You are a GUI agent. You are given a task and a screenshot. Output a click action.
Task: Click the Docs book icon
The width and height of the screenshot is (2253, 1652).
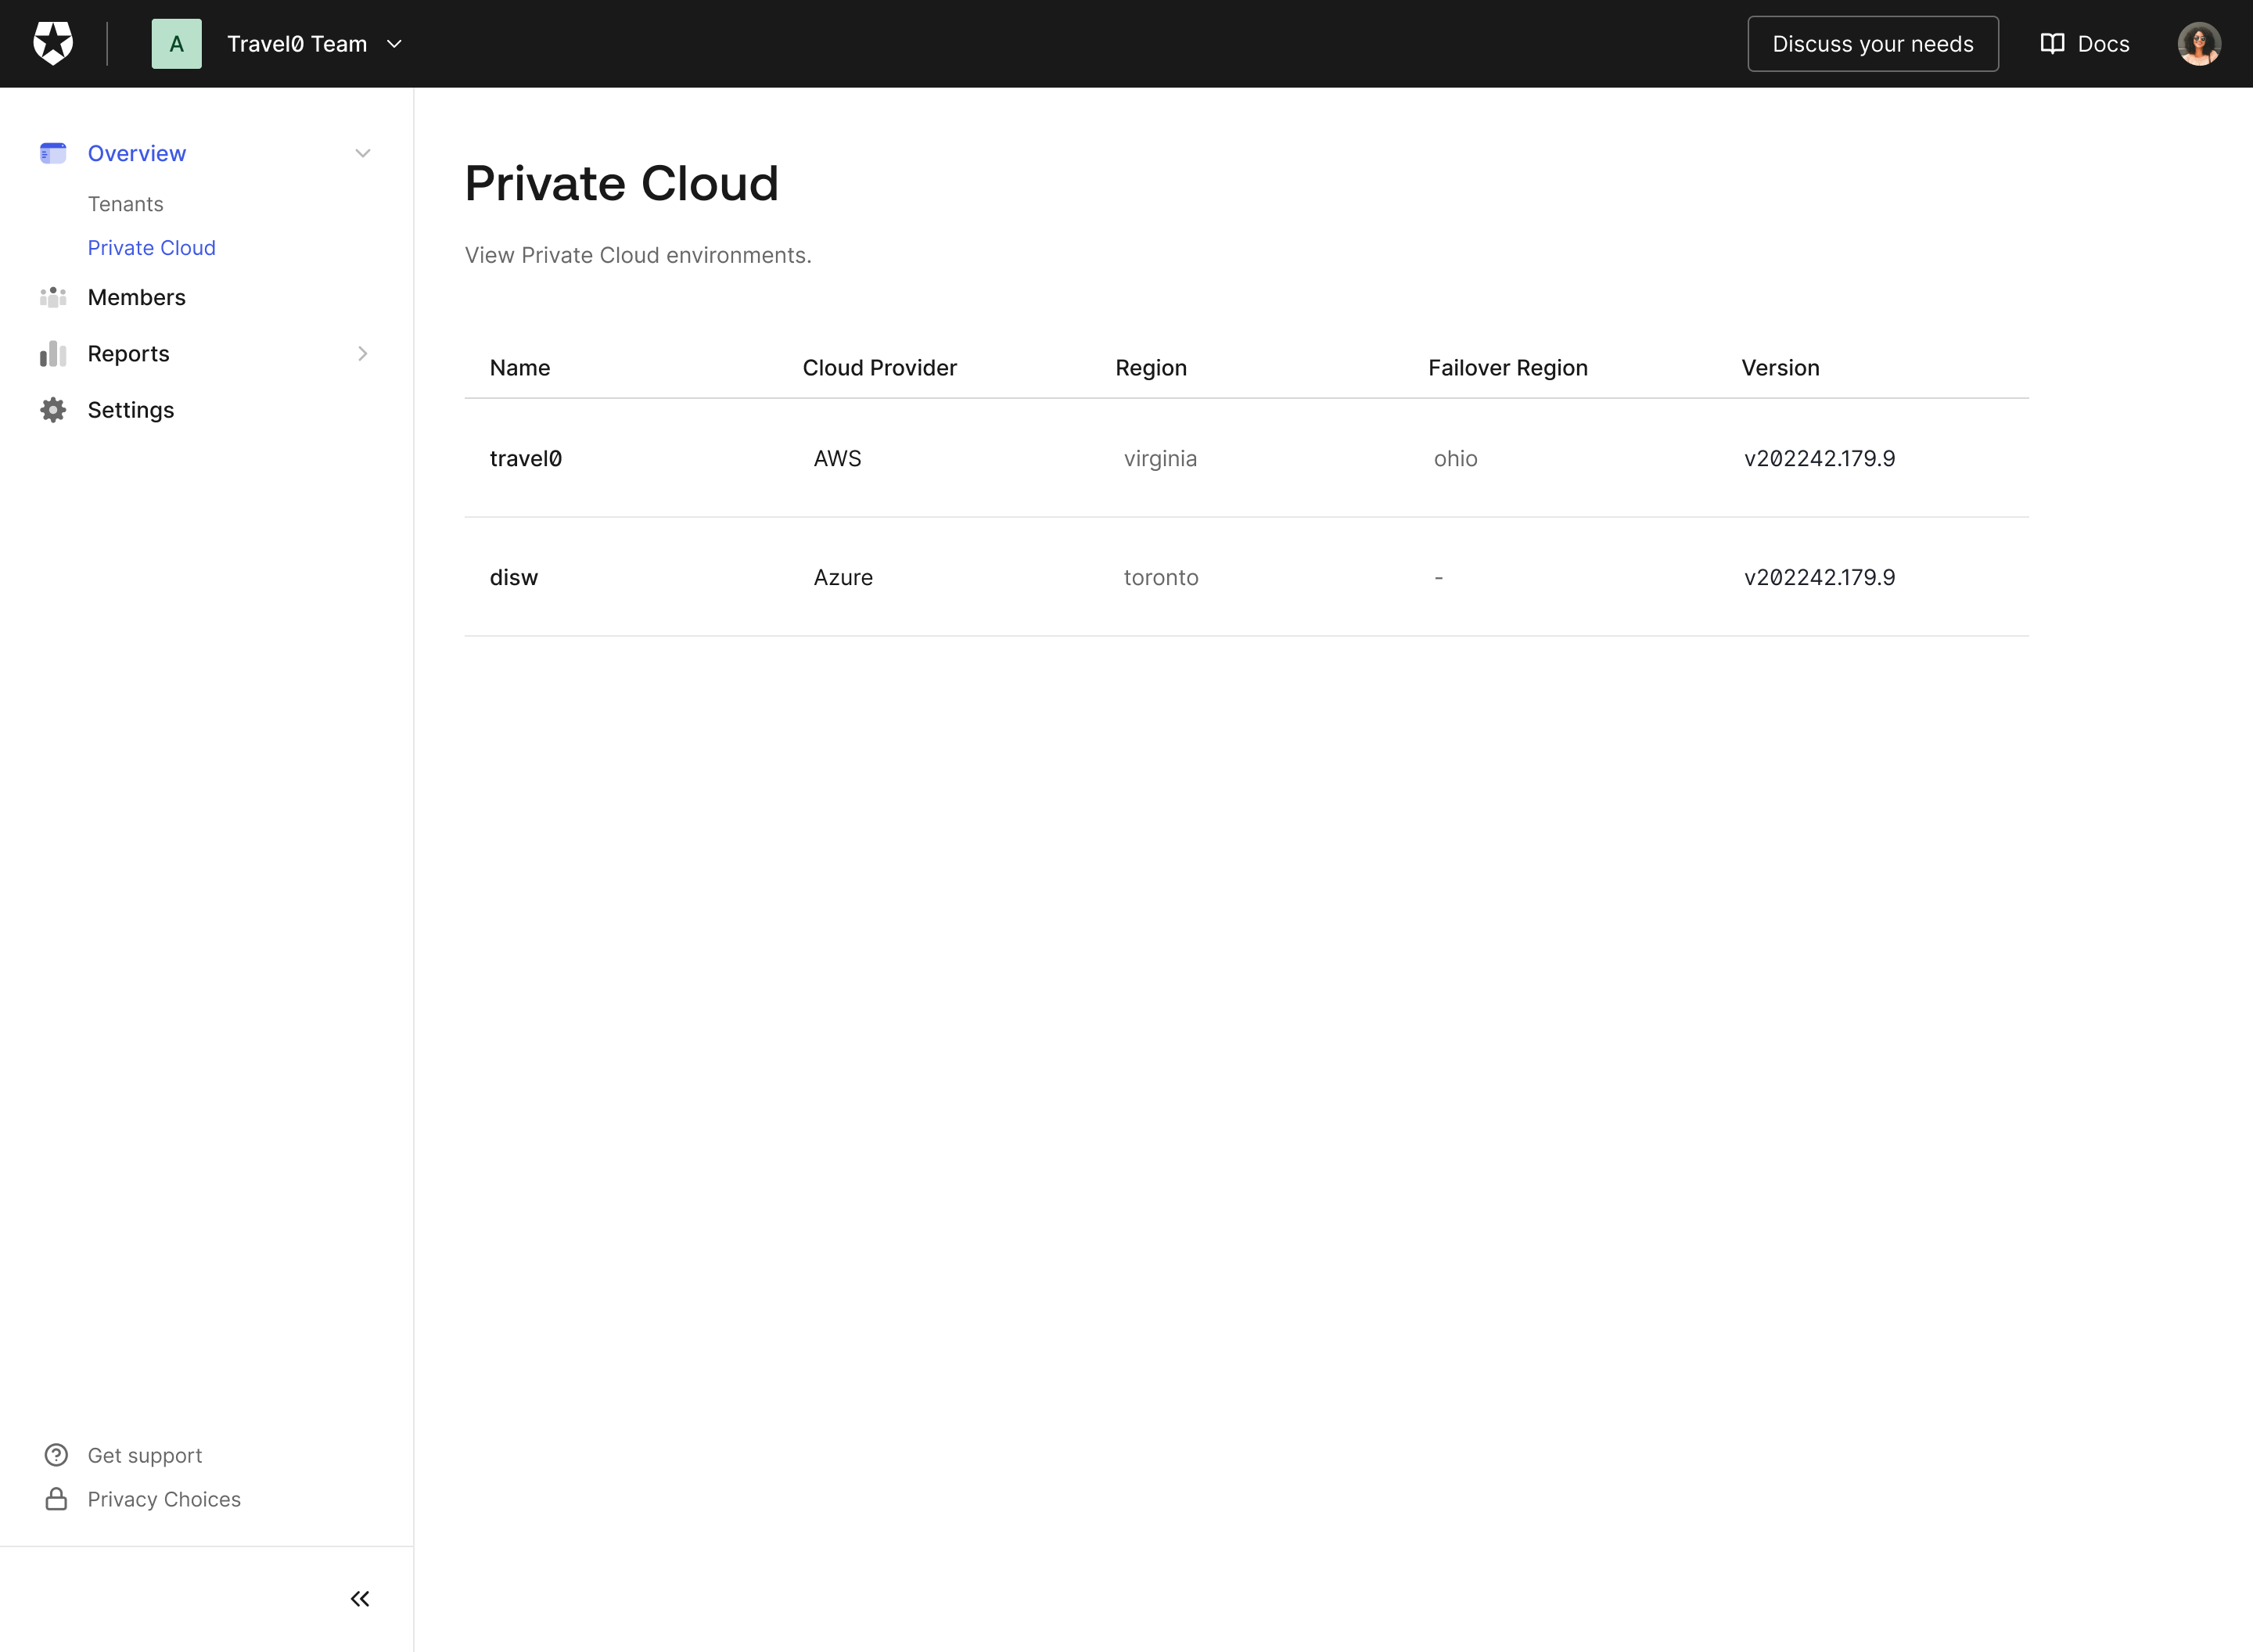click(x=2052, y=44)
